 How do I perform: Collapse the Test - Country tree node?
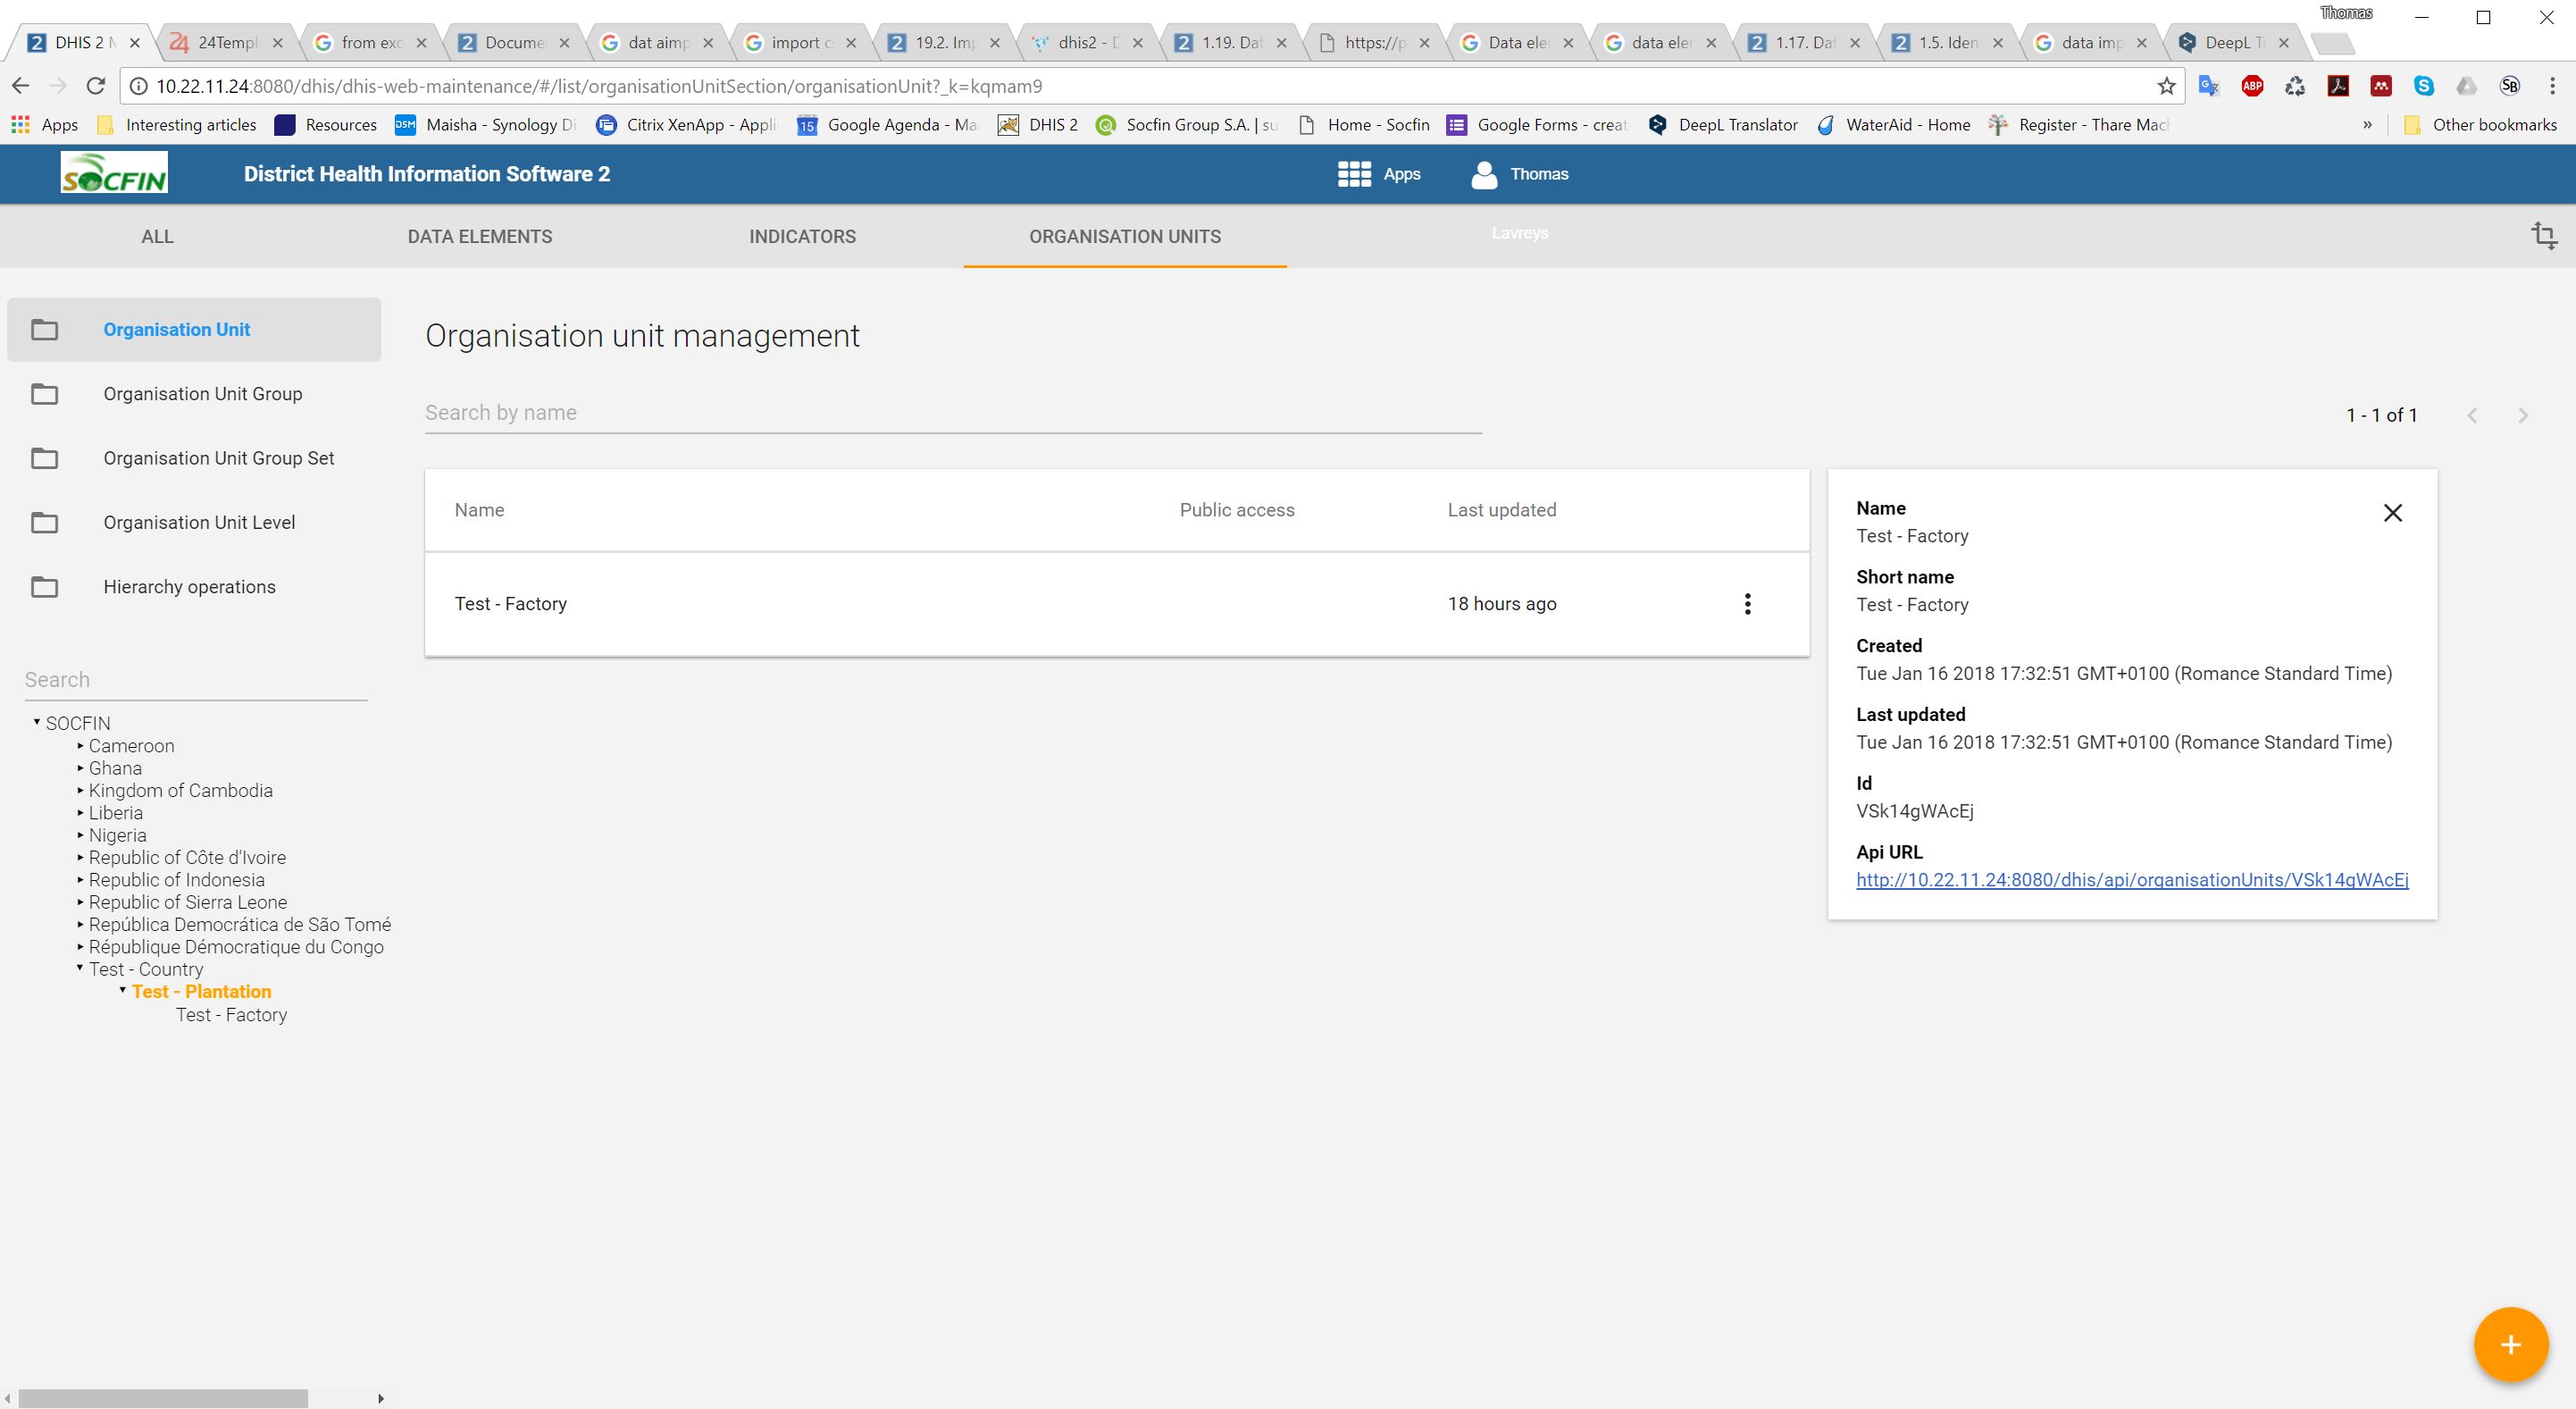coord(80,968)
